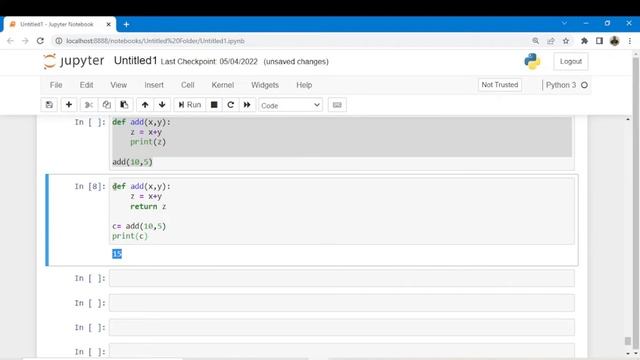Open the cell type Code dropdown
The height and width of the screenshot is (360, 640).
(290, 105)
